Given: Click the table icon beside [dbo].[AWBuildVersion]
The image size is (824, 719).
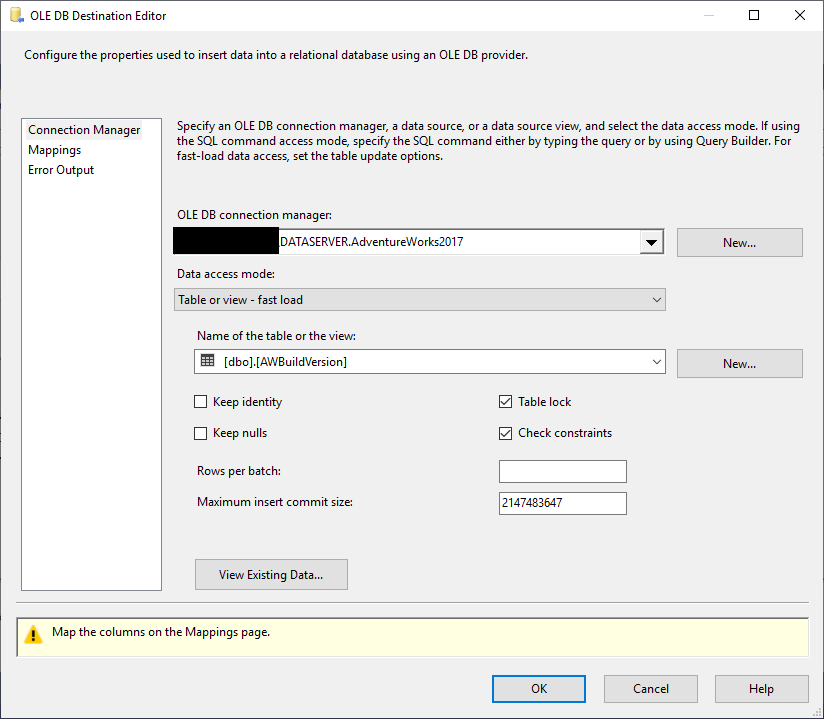Looking at the screenshot, I should (x=208, y=362).
